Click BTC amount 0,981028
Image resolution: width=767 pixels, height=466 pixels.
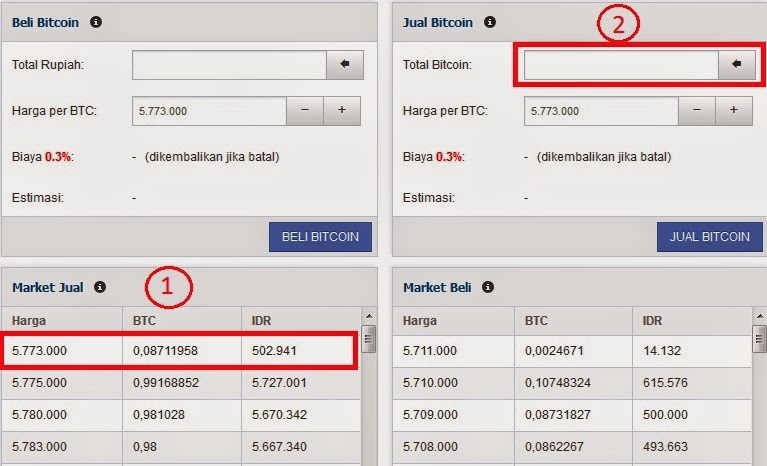[x=159, y=415]
